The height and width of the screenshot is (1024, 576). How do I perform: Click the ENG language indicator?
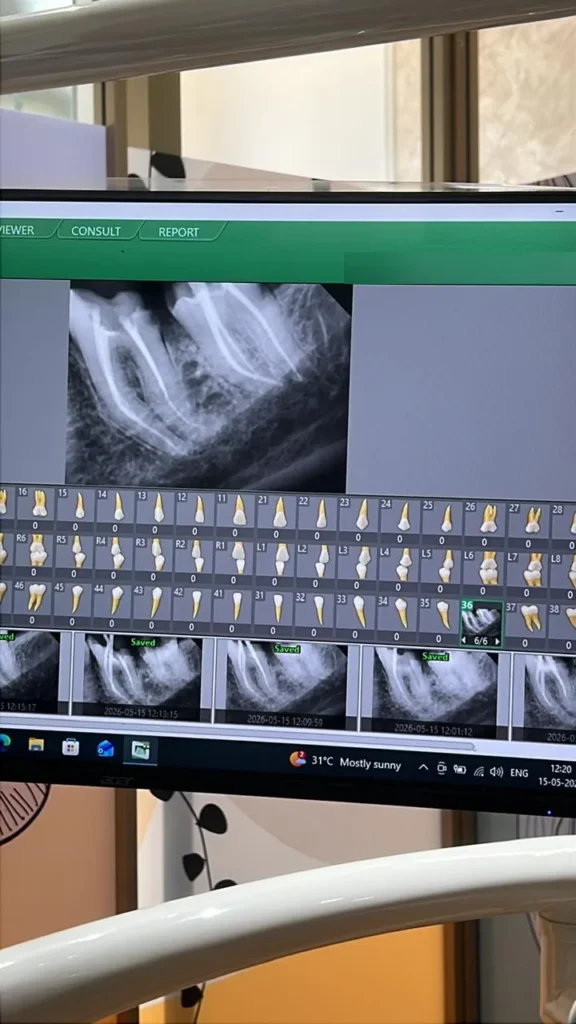tap(519, 773)
